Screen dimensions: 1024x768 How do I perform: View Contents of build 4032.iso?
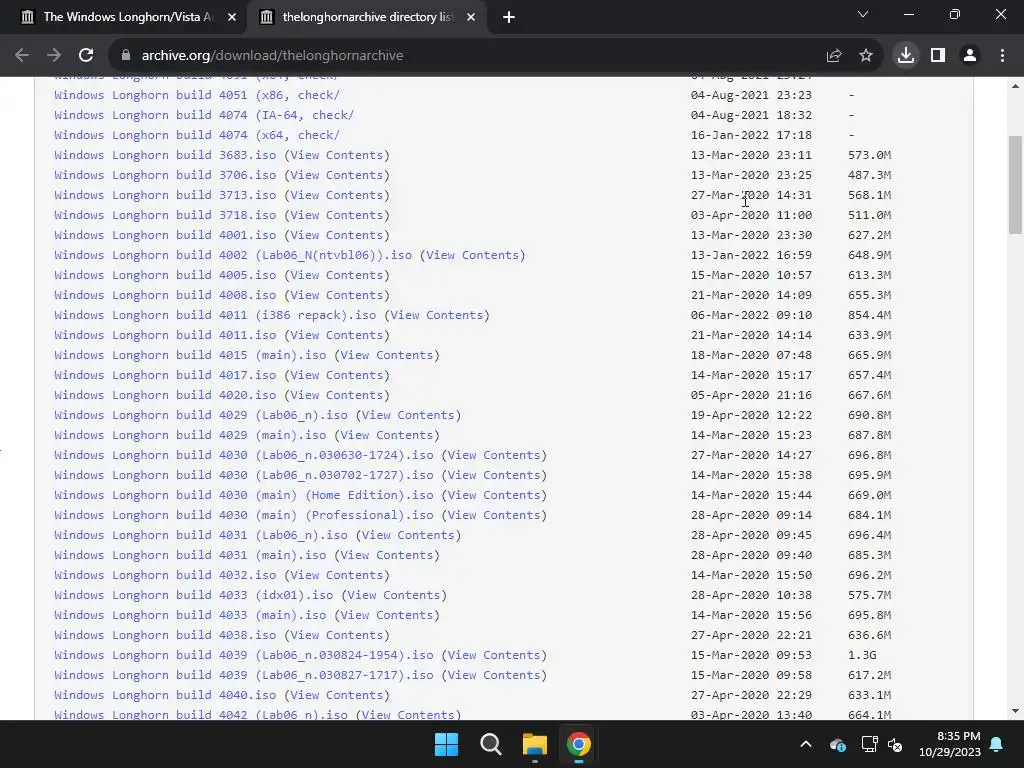336,575
